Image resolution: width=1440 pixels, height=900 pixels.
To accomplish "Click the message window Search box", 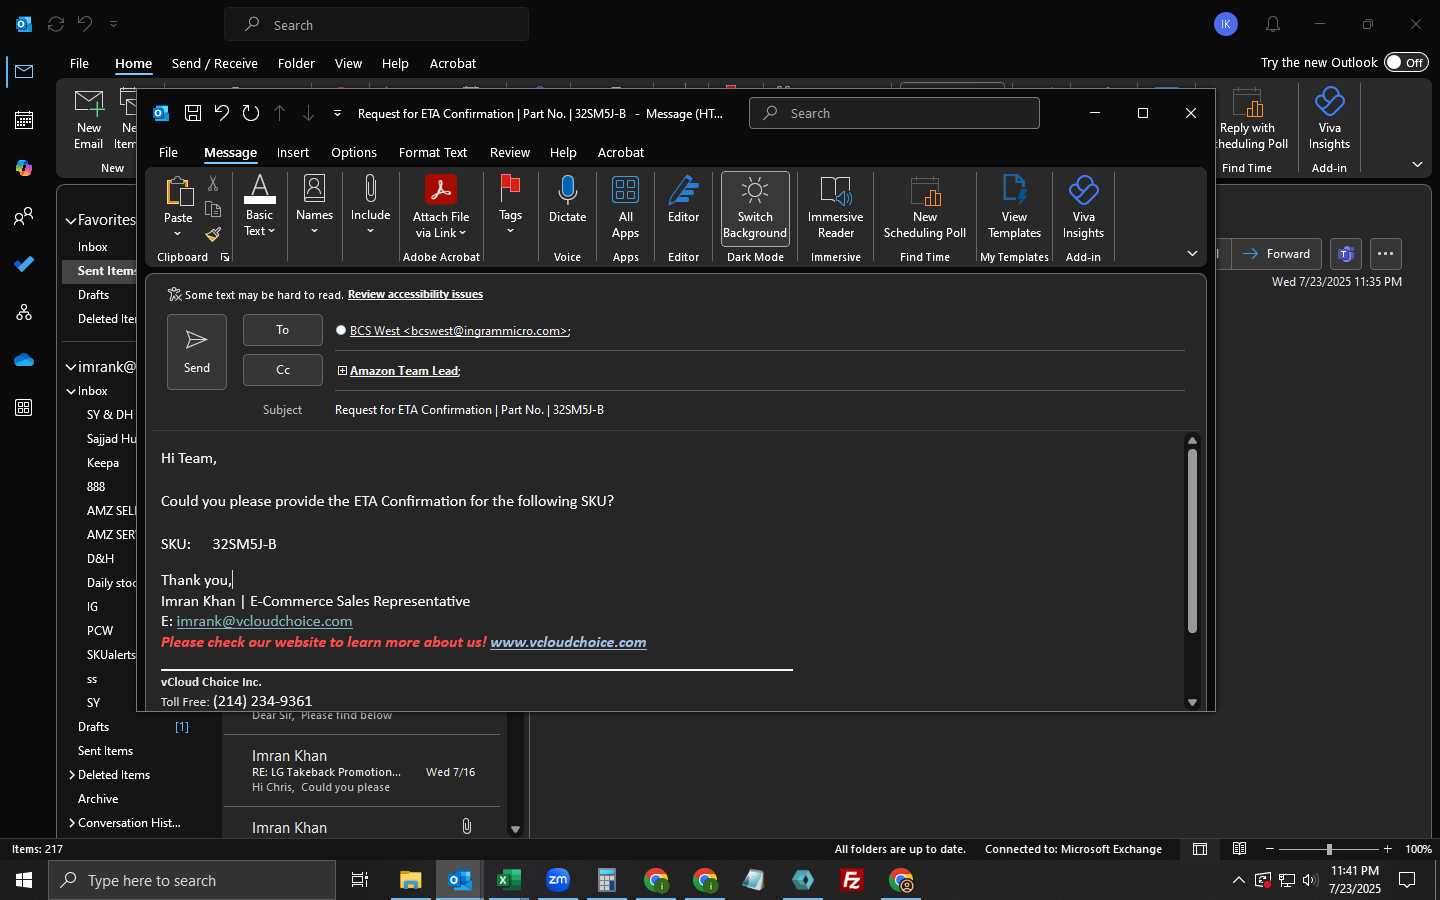I will point(894,113).
